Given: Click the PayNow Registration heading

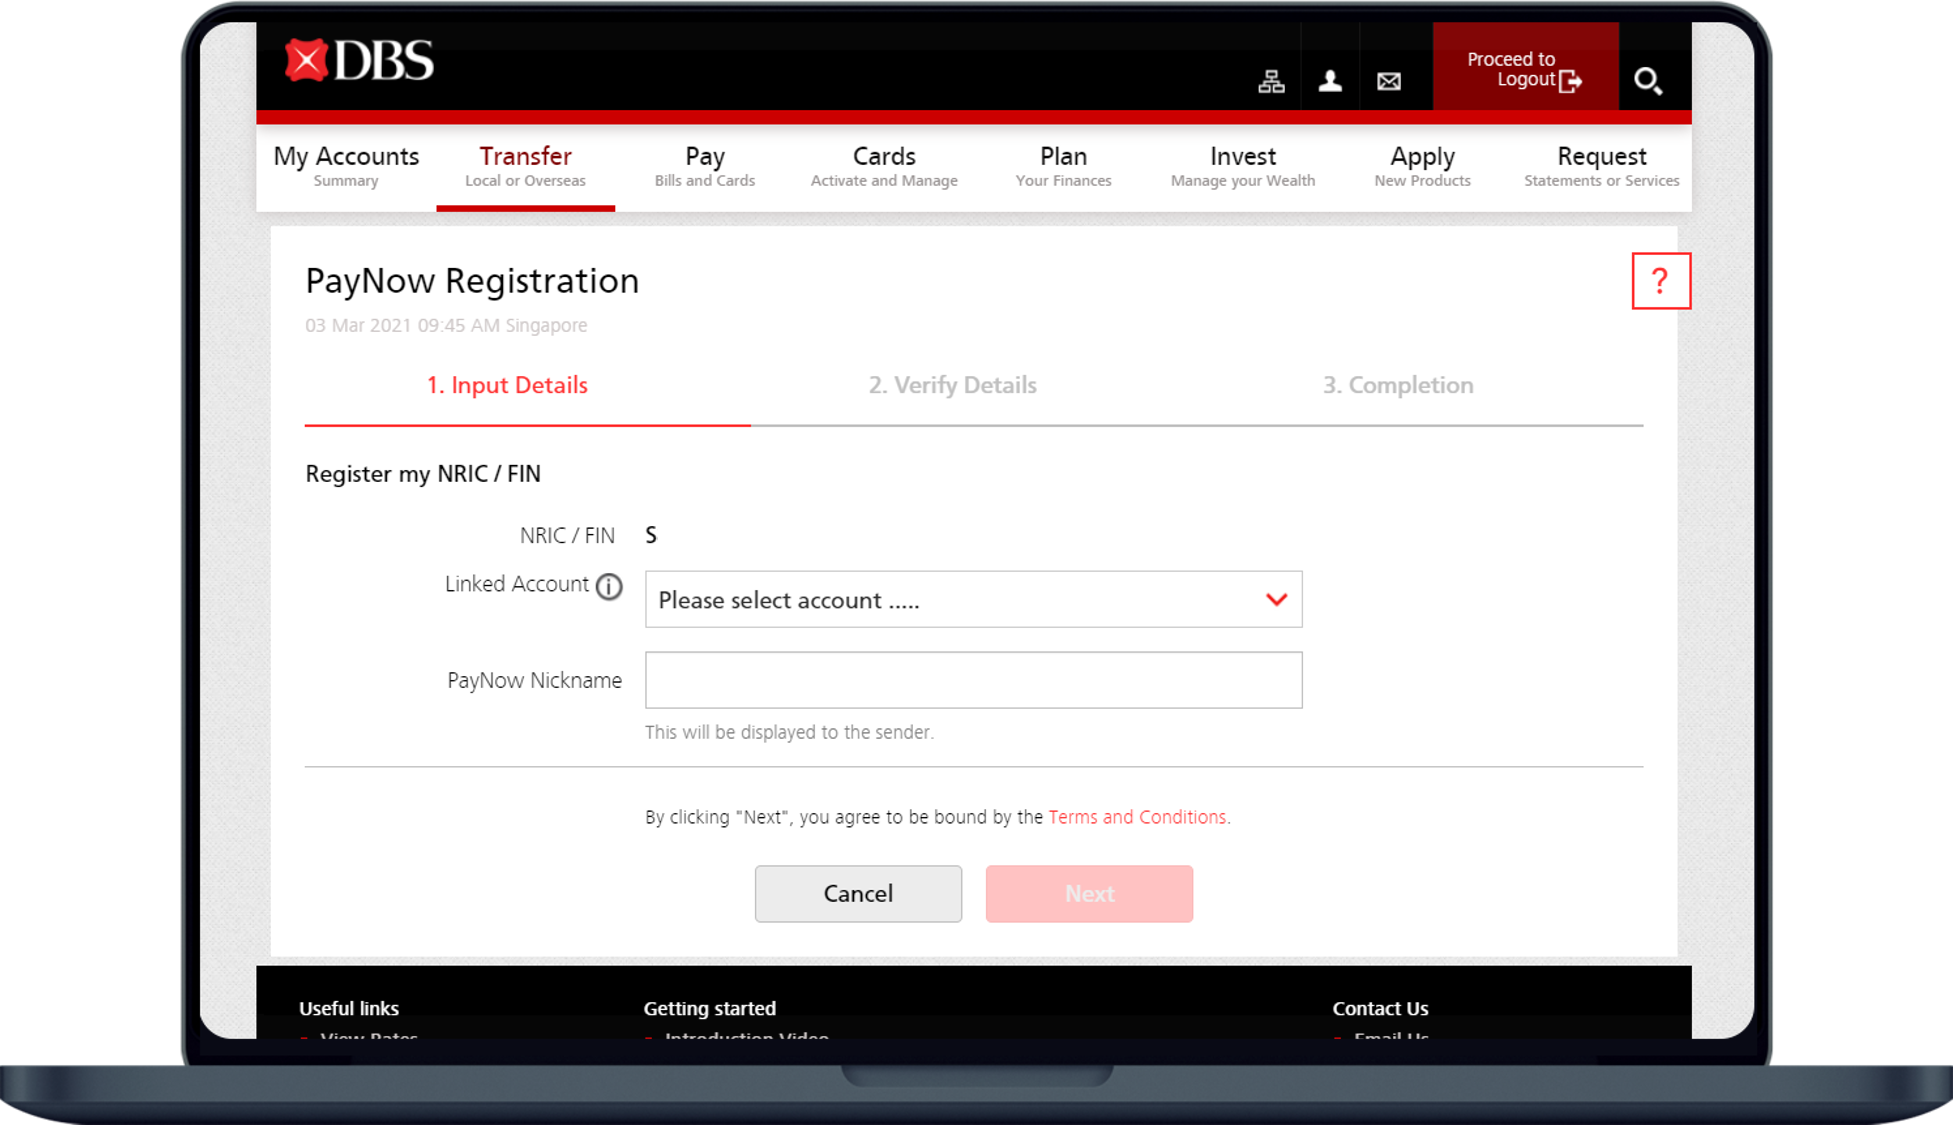Looking at the screenshot, I should (472, 281).
